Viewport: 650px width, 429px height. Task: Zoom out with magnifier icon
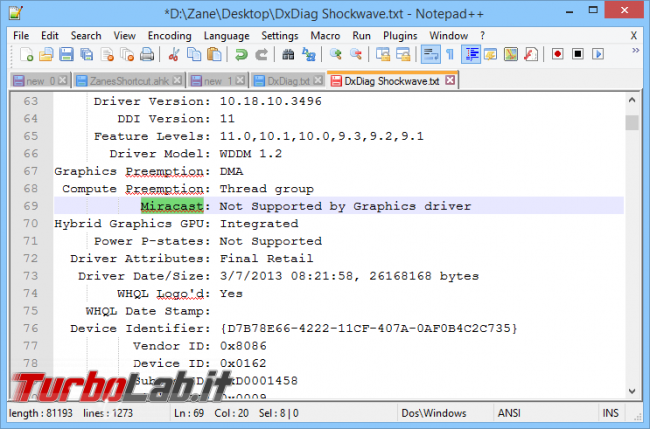[356, 54]
